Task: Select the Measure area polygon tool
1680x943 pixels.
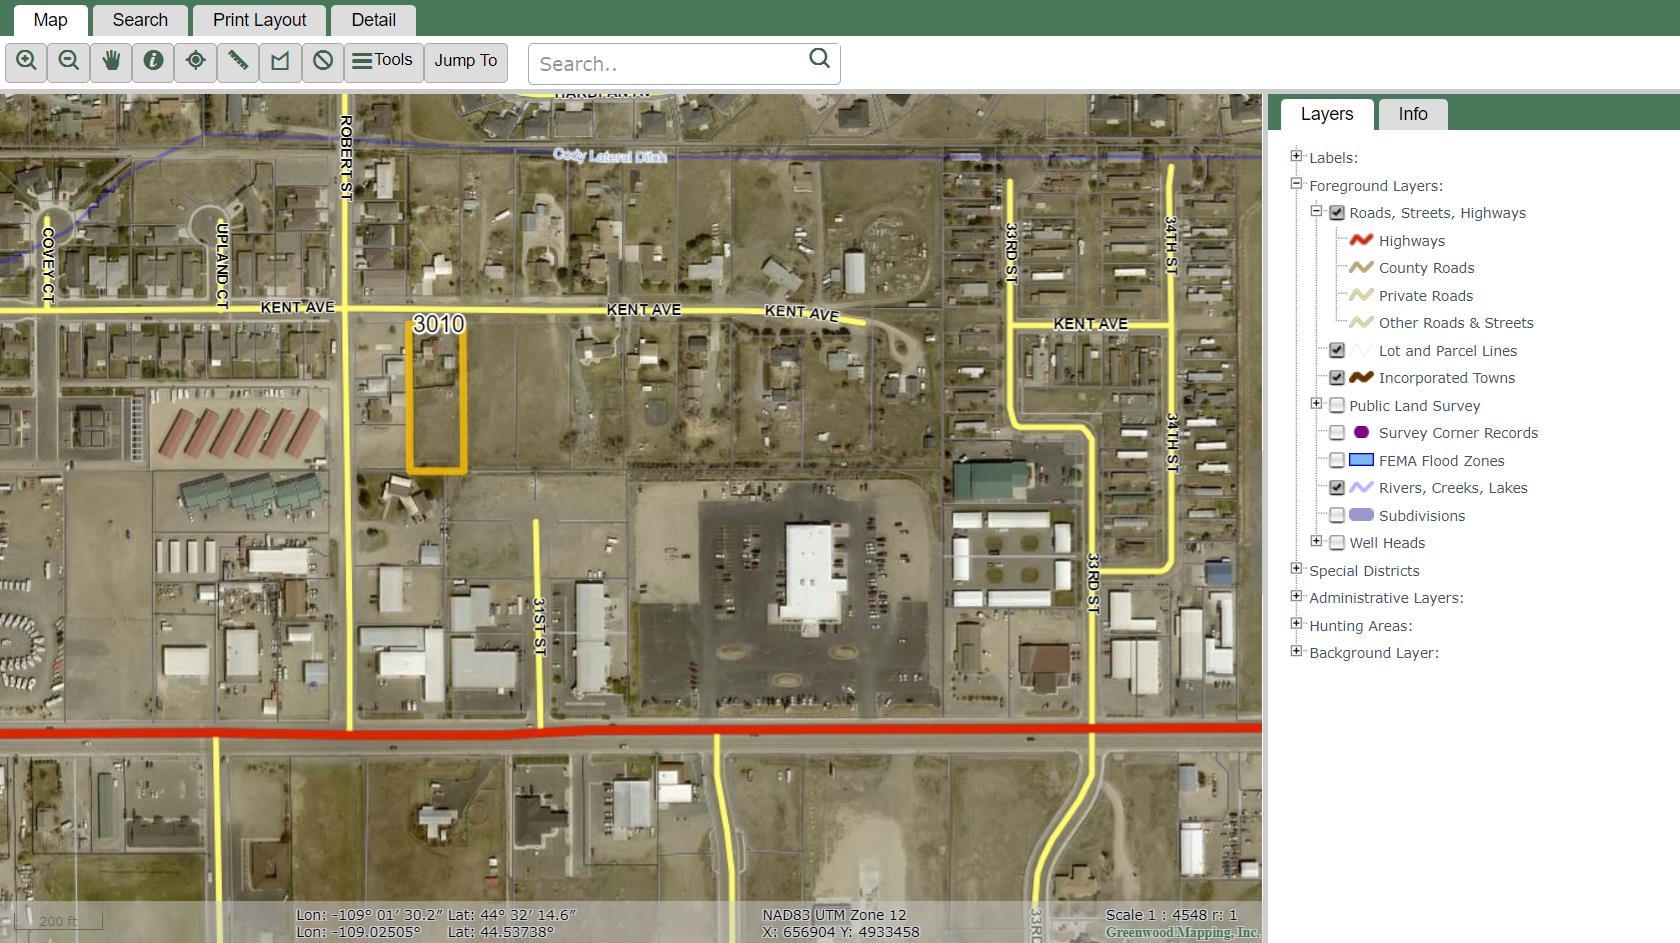Action: pyautogui.click(x=280, y=61)
